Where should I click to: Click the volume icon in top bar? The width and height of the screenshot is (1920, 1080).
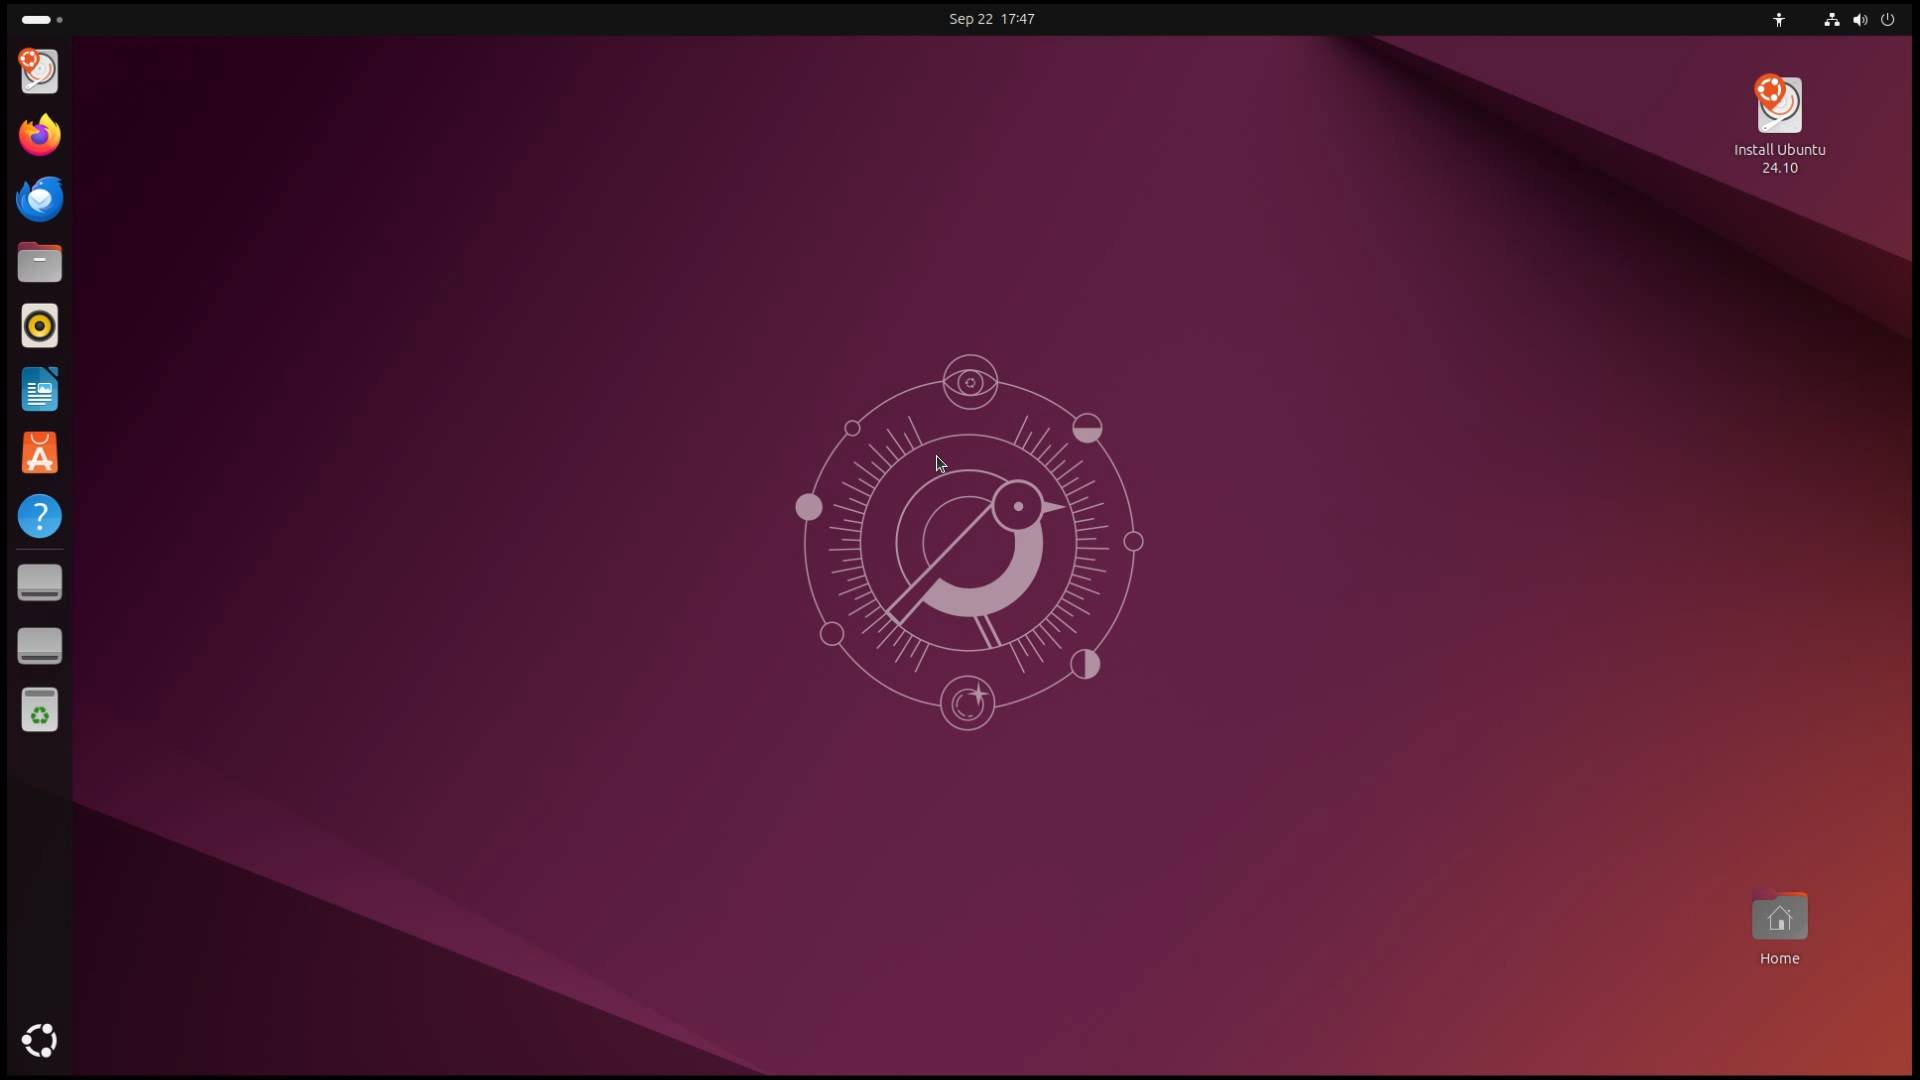tap(1859, 19)
